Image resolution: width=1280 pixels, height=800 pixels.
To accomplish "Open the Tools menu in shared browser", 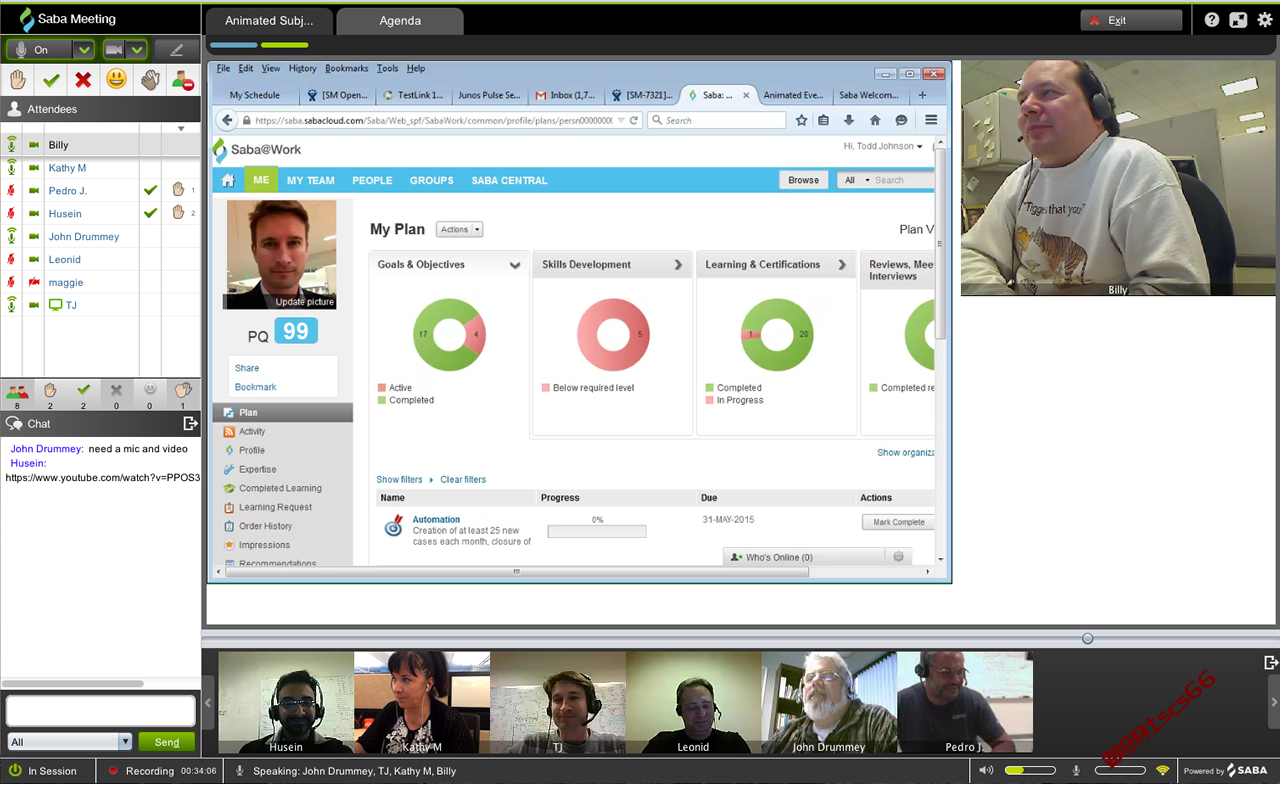I will (388, 68).
